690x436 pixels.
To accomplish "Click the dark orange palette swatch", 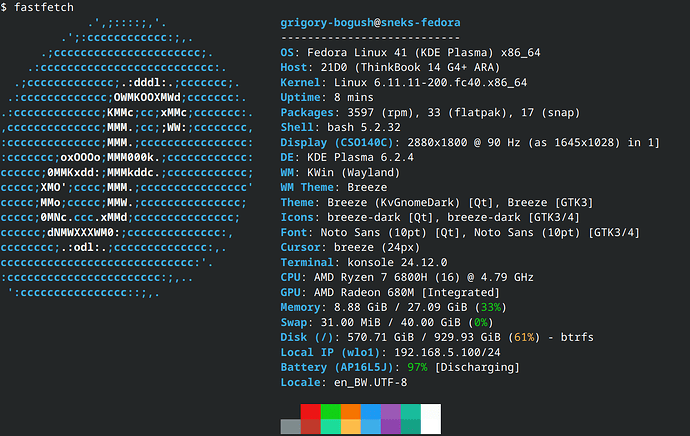I will click(x=351, y=411).
